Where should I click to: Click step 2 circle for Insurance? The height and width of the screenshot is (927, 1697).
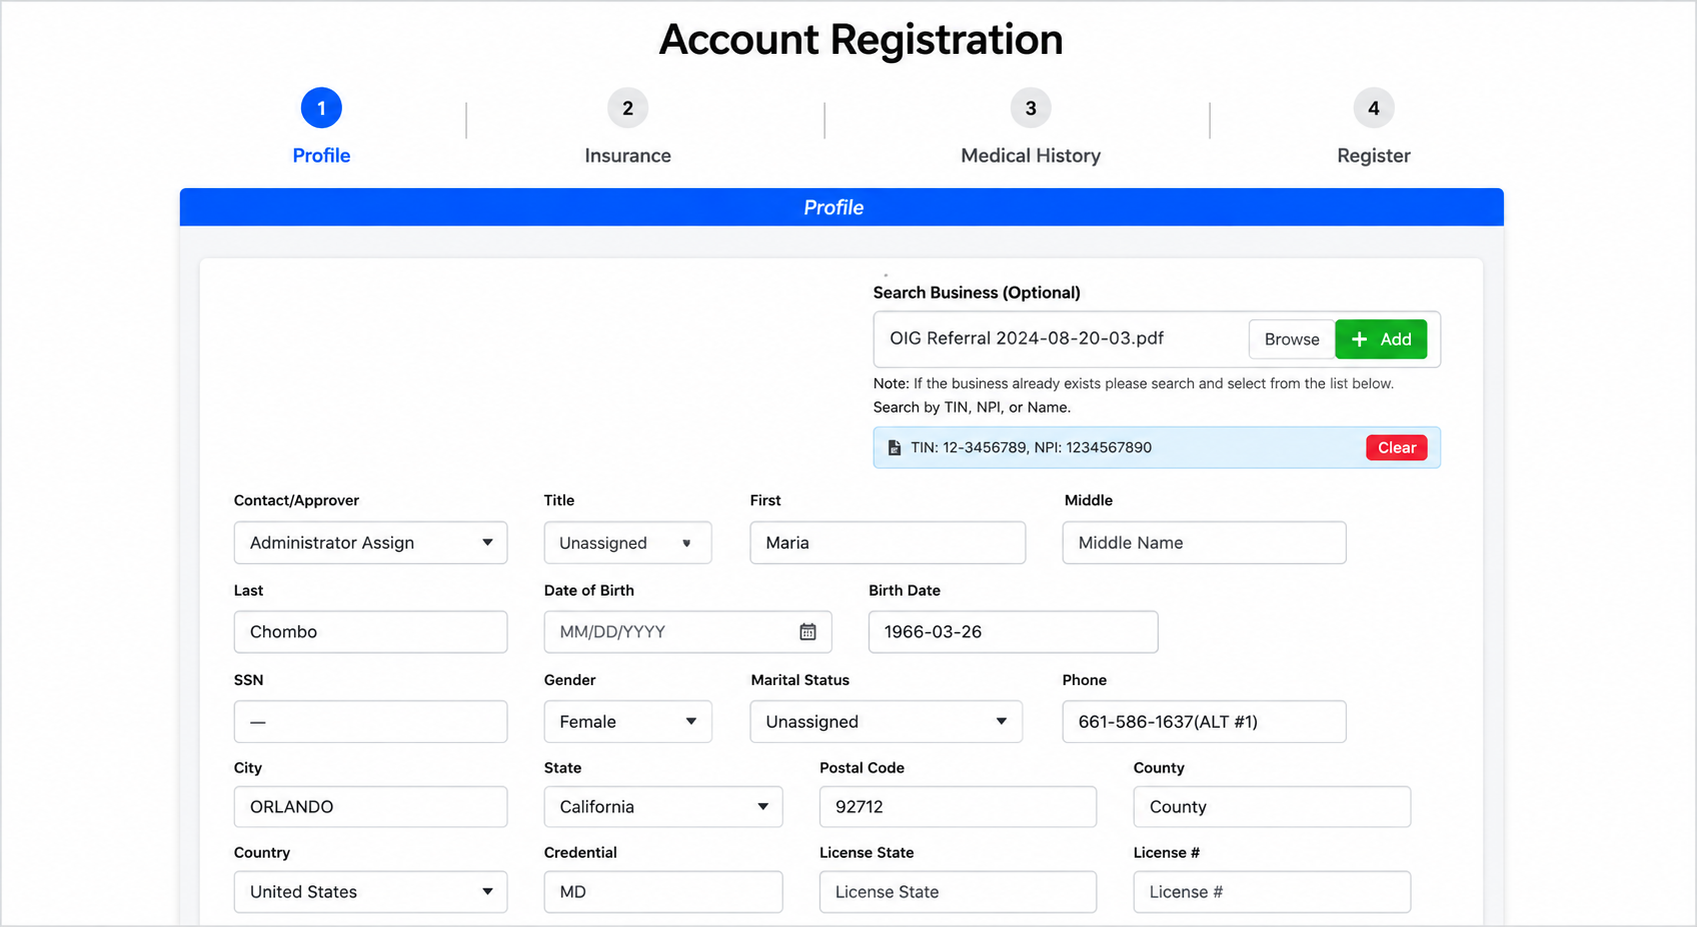tap(628, 108)
